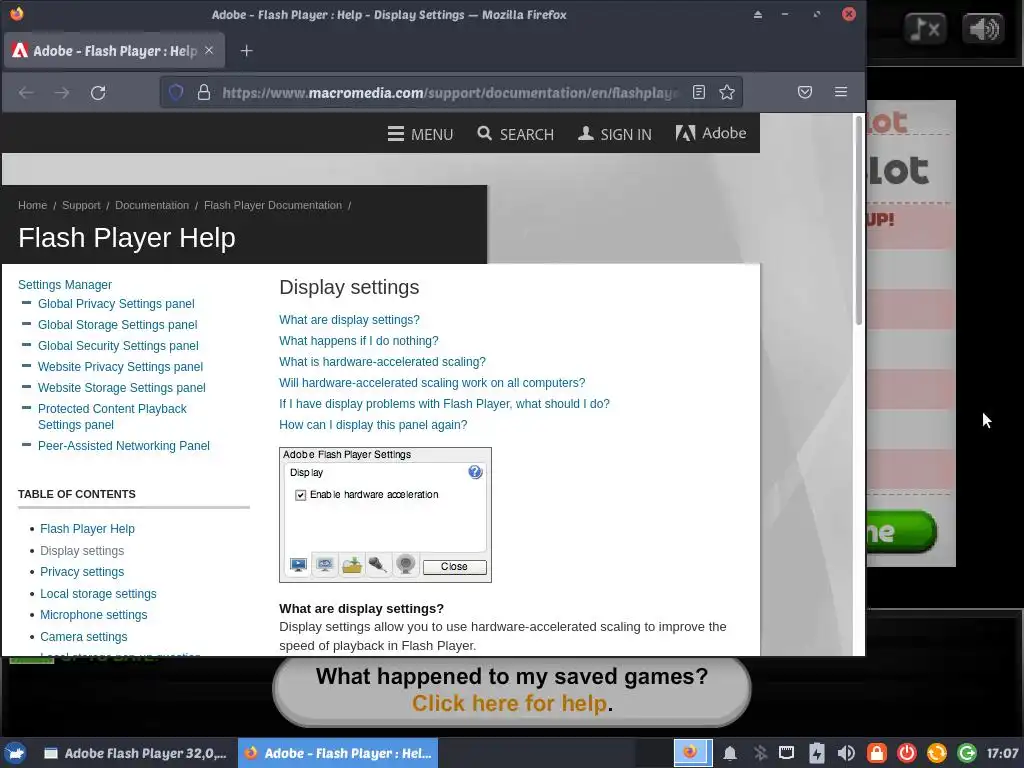Open Website Privacy Settings panel link
1024x768 pixels.
120,366
